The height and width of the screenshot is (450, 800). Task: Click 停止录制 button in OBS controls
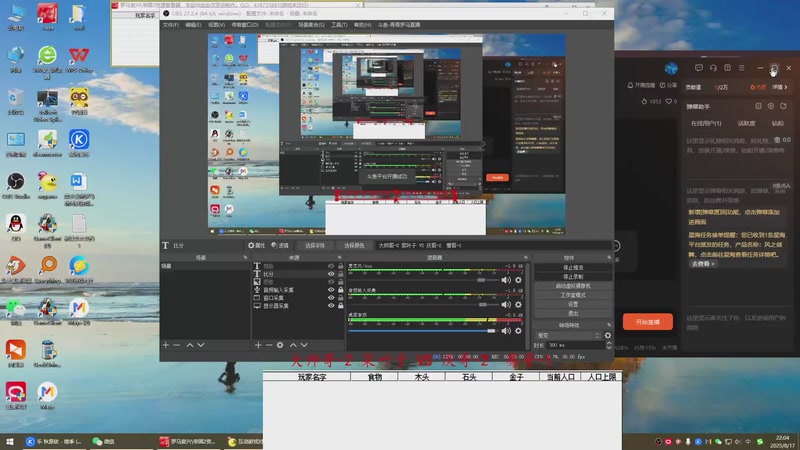pyautogui.click(x=573, y=277)
